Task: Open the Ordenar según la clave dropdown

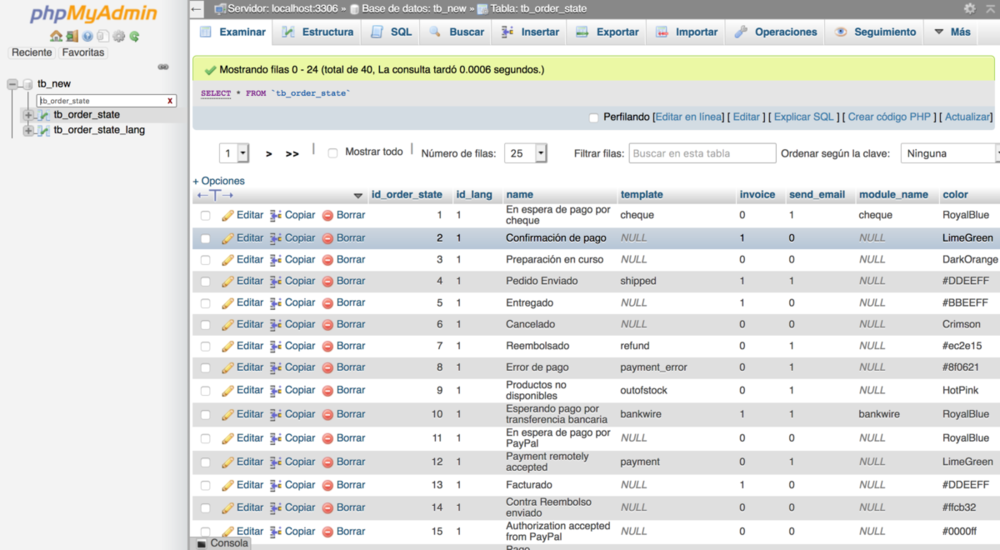Action: pyautogui.click(x=950, y=153)
